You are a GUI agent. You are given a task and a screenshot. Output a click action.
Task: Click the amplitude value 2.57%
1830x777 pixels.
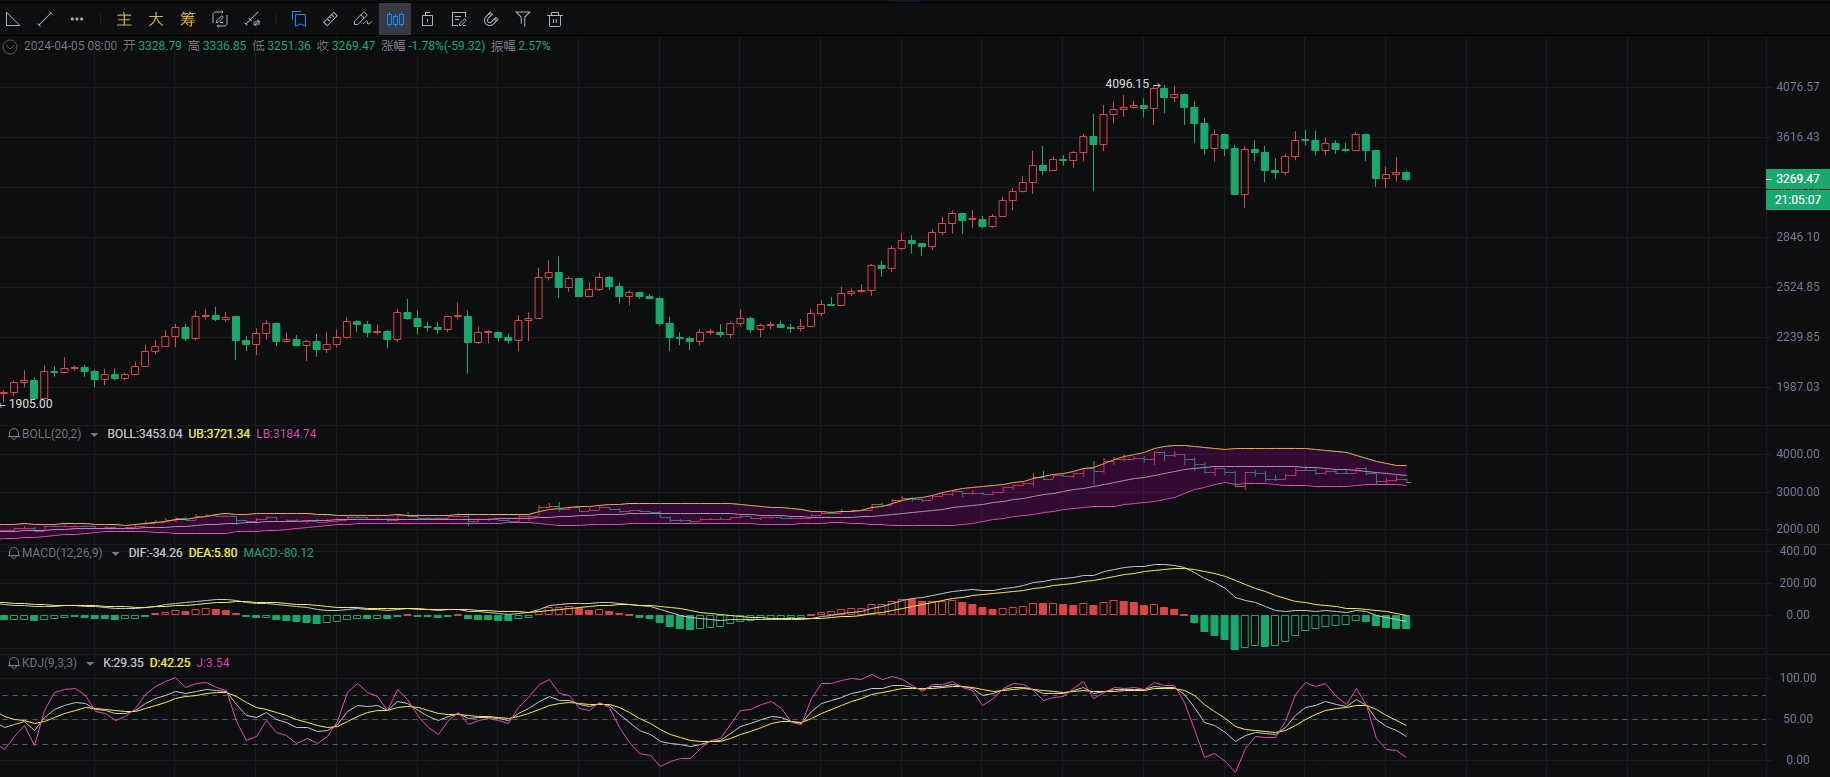tap(534, 46)
